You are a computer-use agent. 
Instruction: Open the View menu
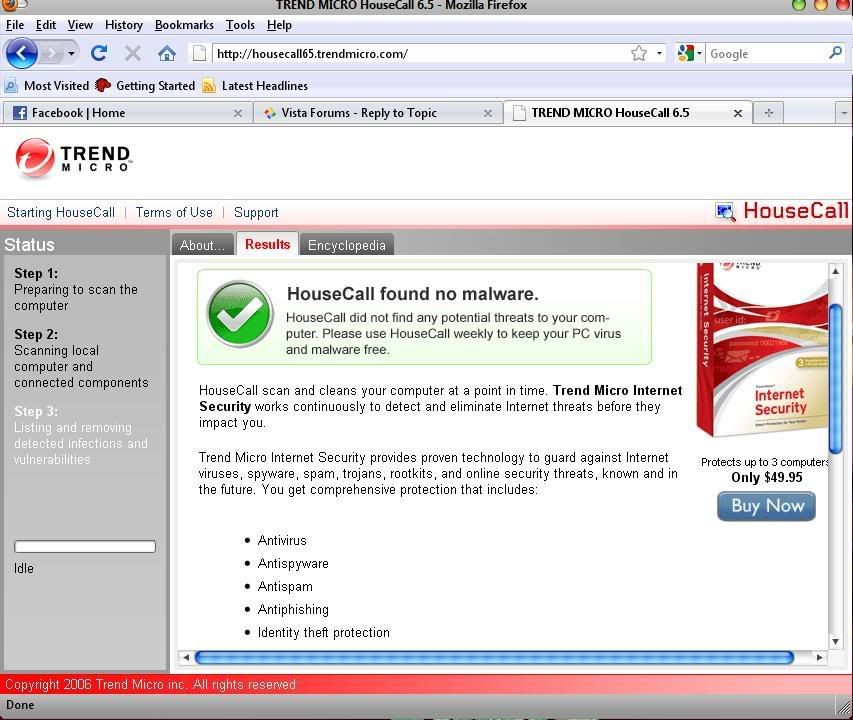pos(80,25)
